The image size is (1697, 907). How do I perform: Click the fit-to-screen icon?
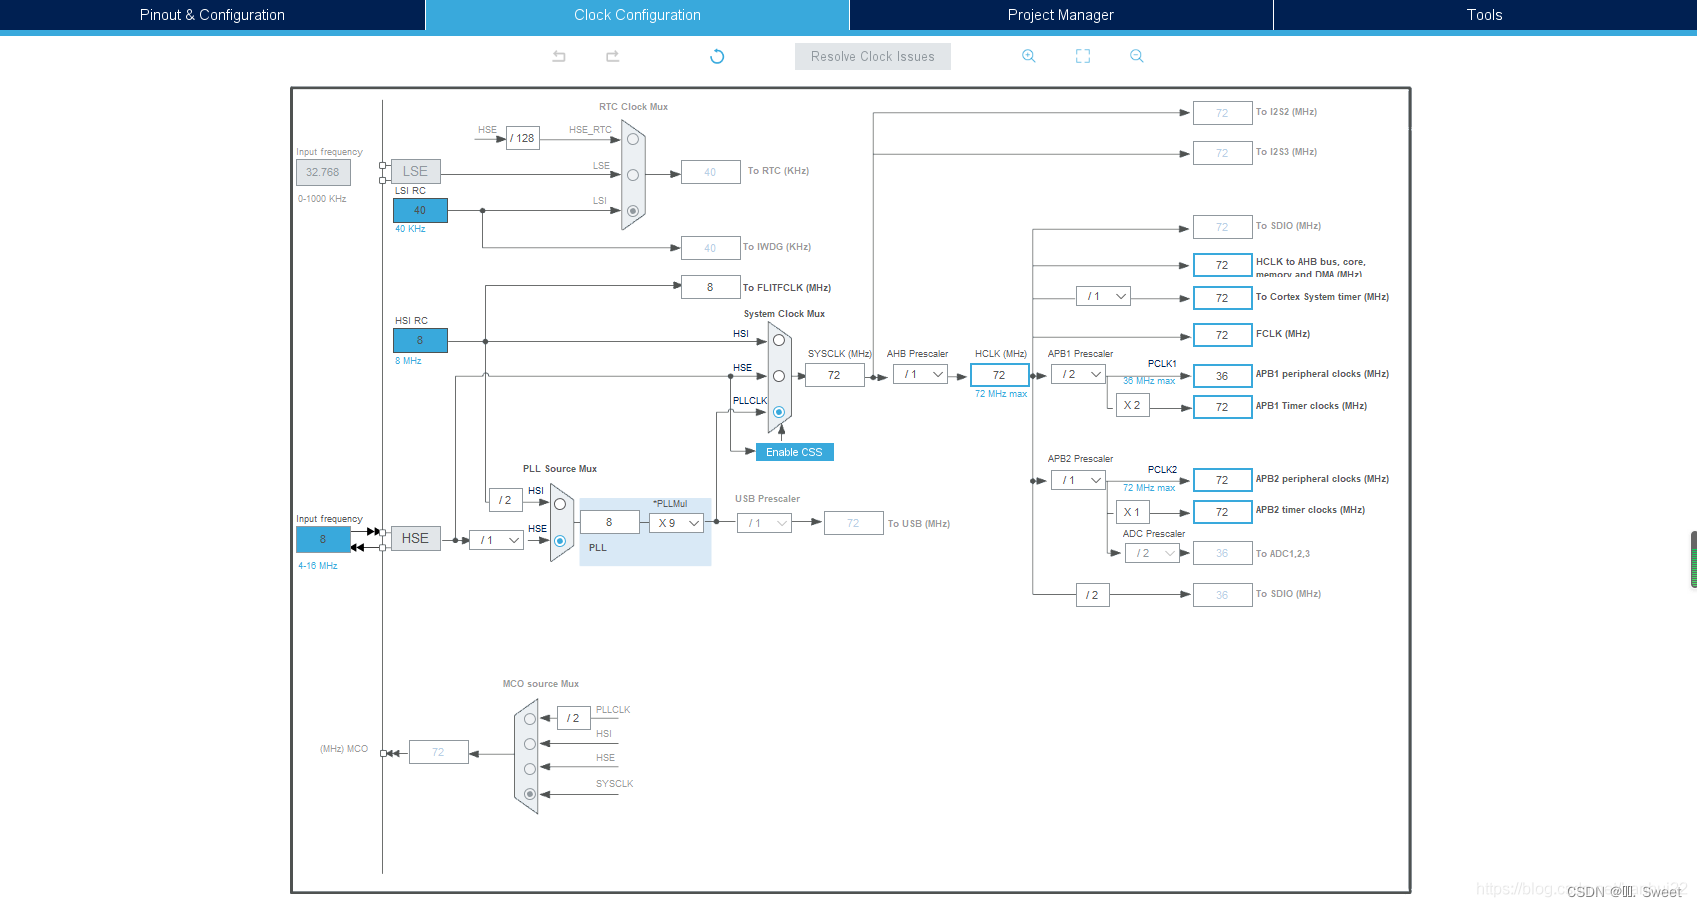click(x=1083, y=56)
